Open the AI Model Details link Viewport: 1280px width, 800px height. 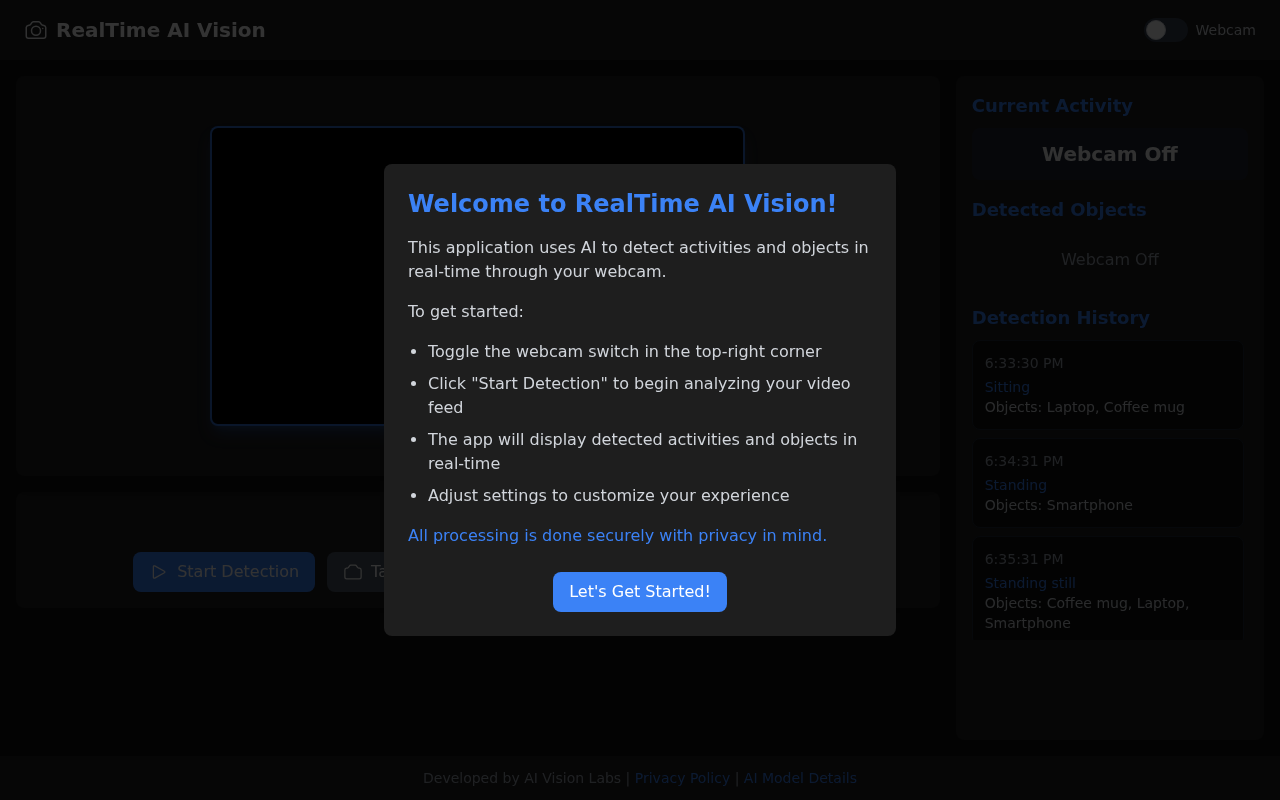click(800, 778)
